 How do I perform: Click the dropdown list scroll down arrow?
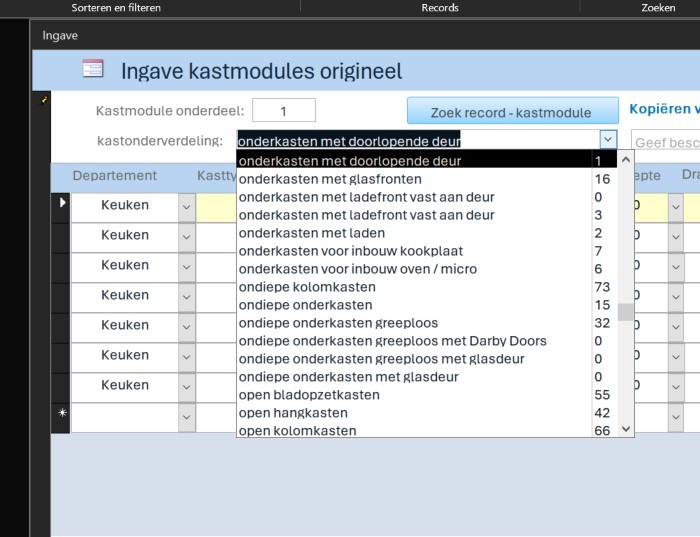[x=626, y=429]
